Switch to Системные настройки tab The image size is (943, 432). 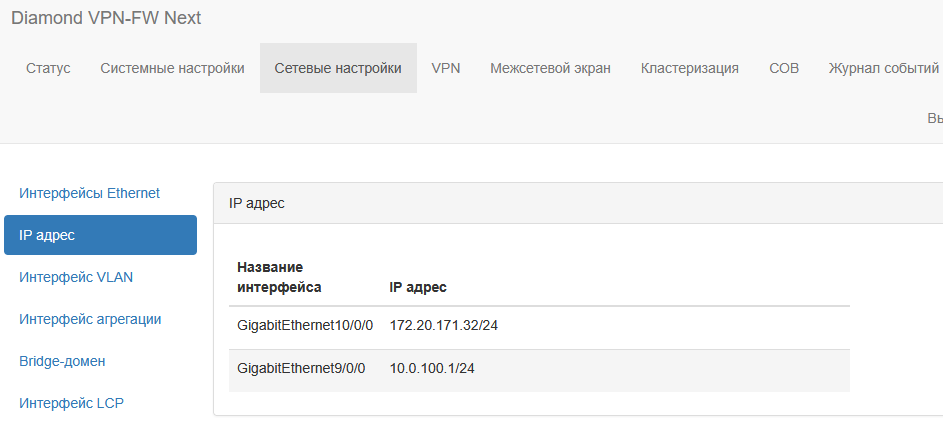click(173, 68)
